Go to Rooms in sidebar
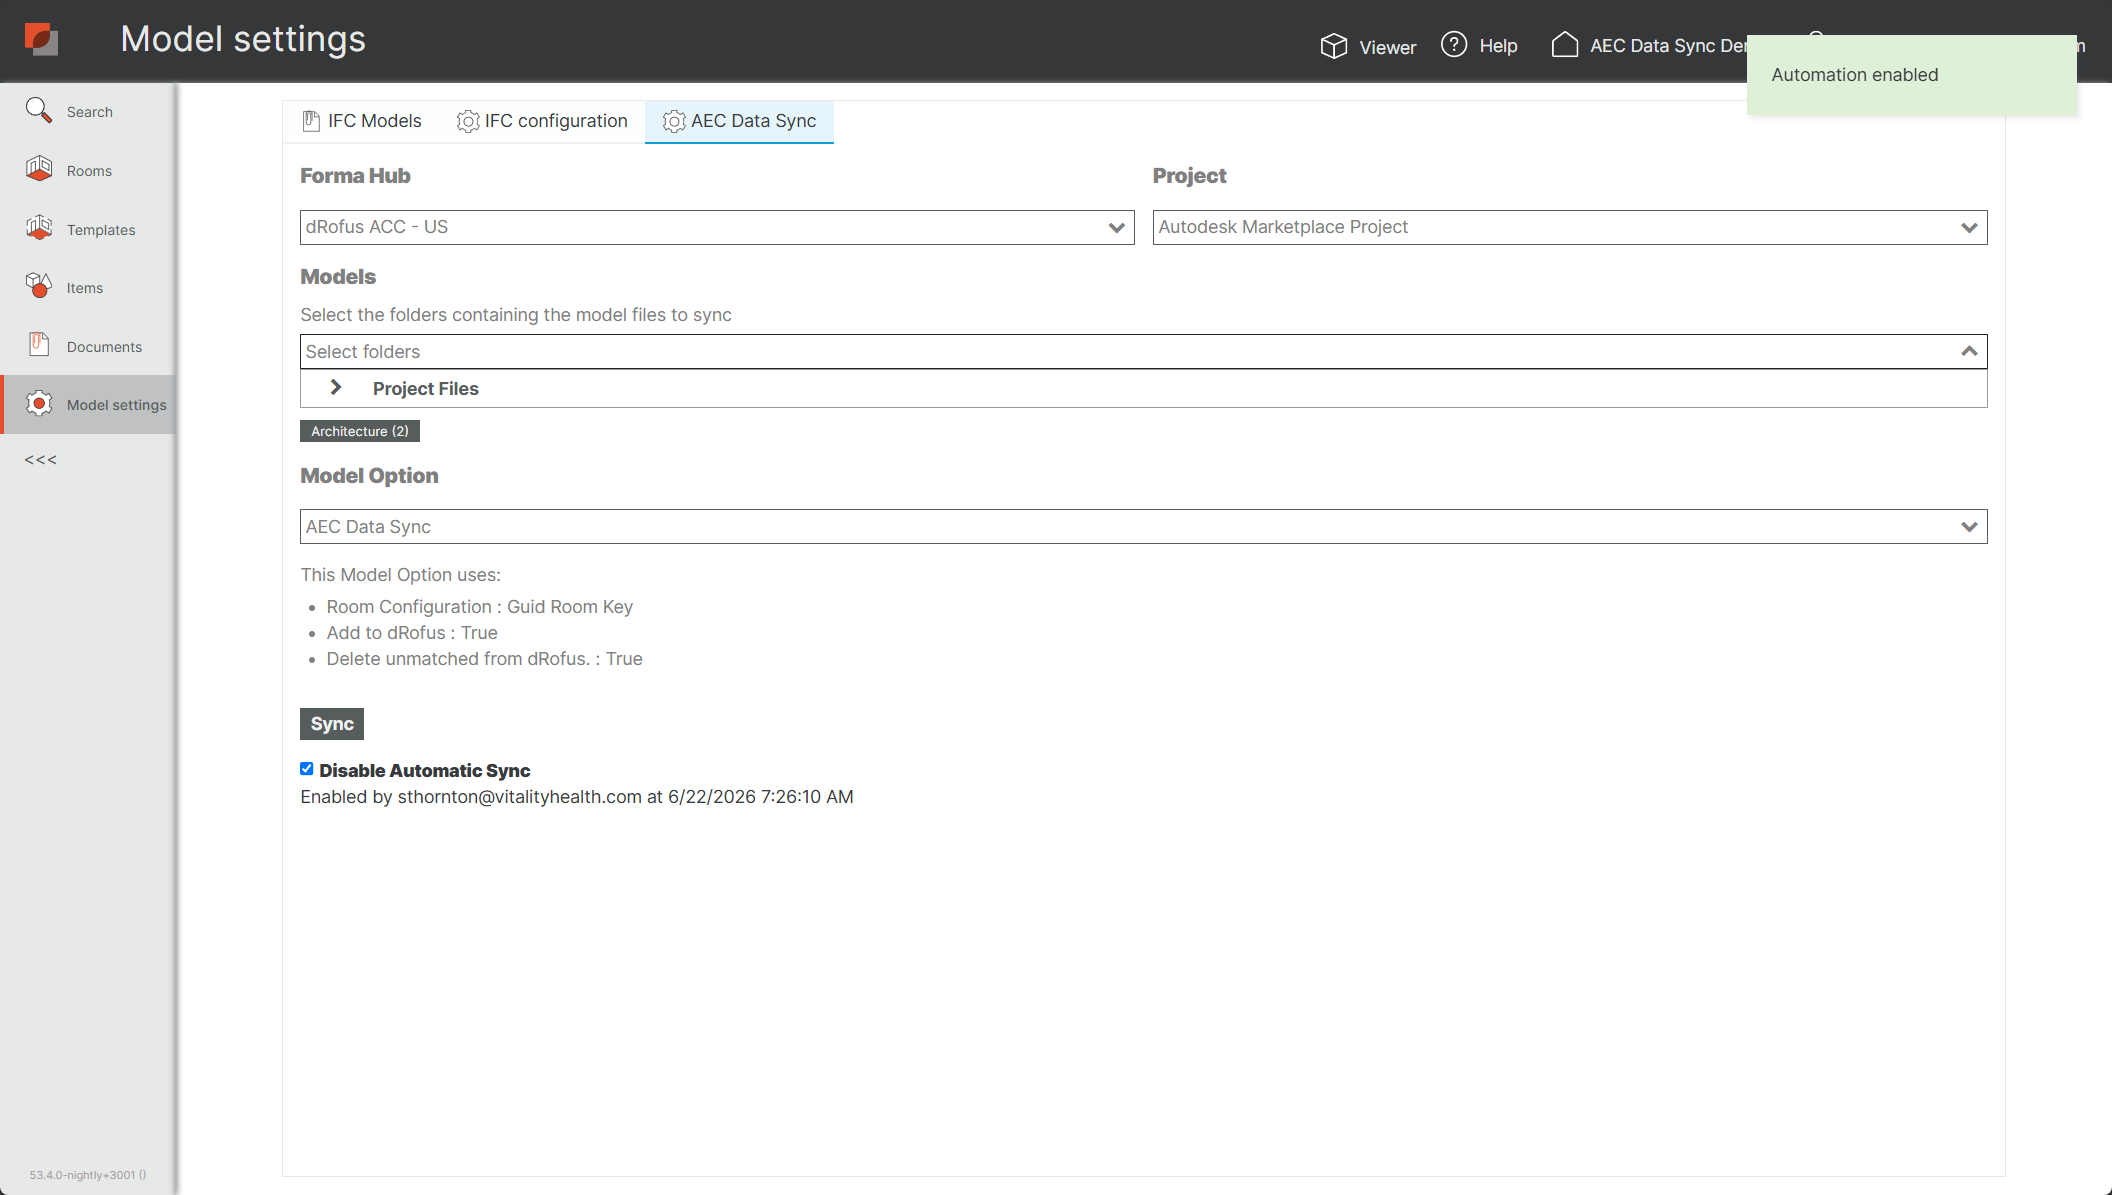 click(89, 170)
